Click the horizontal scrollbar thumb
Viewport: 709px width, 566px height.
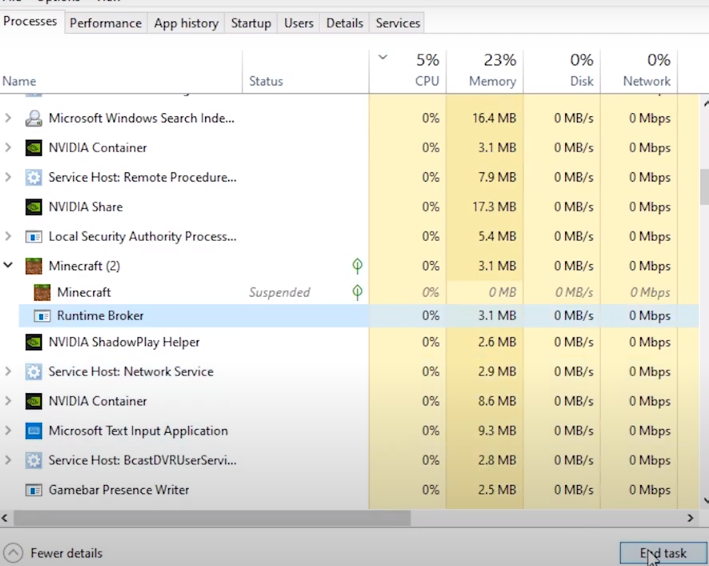tap(213, 518)
